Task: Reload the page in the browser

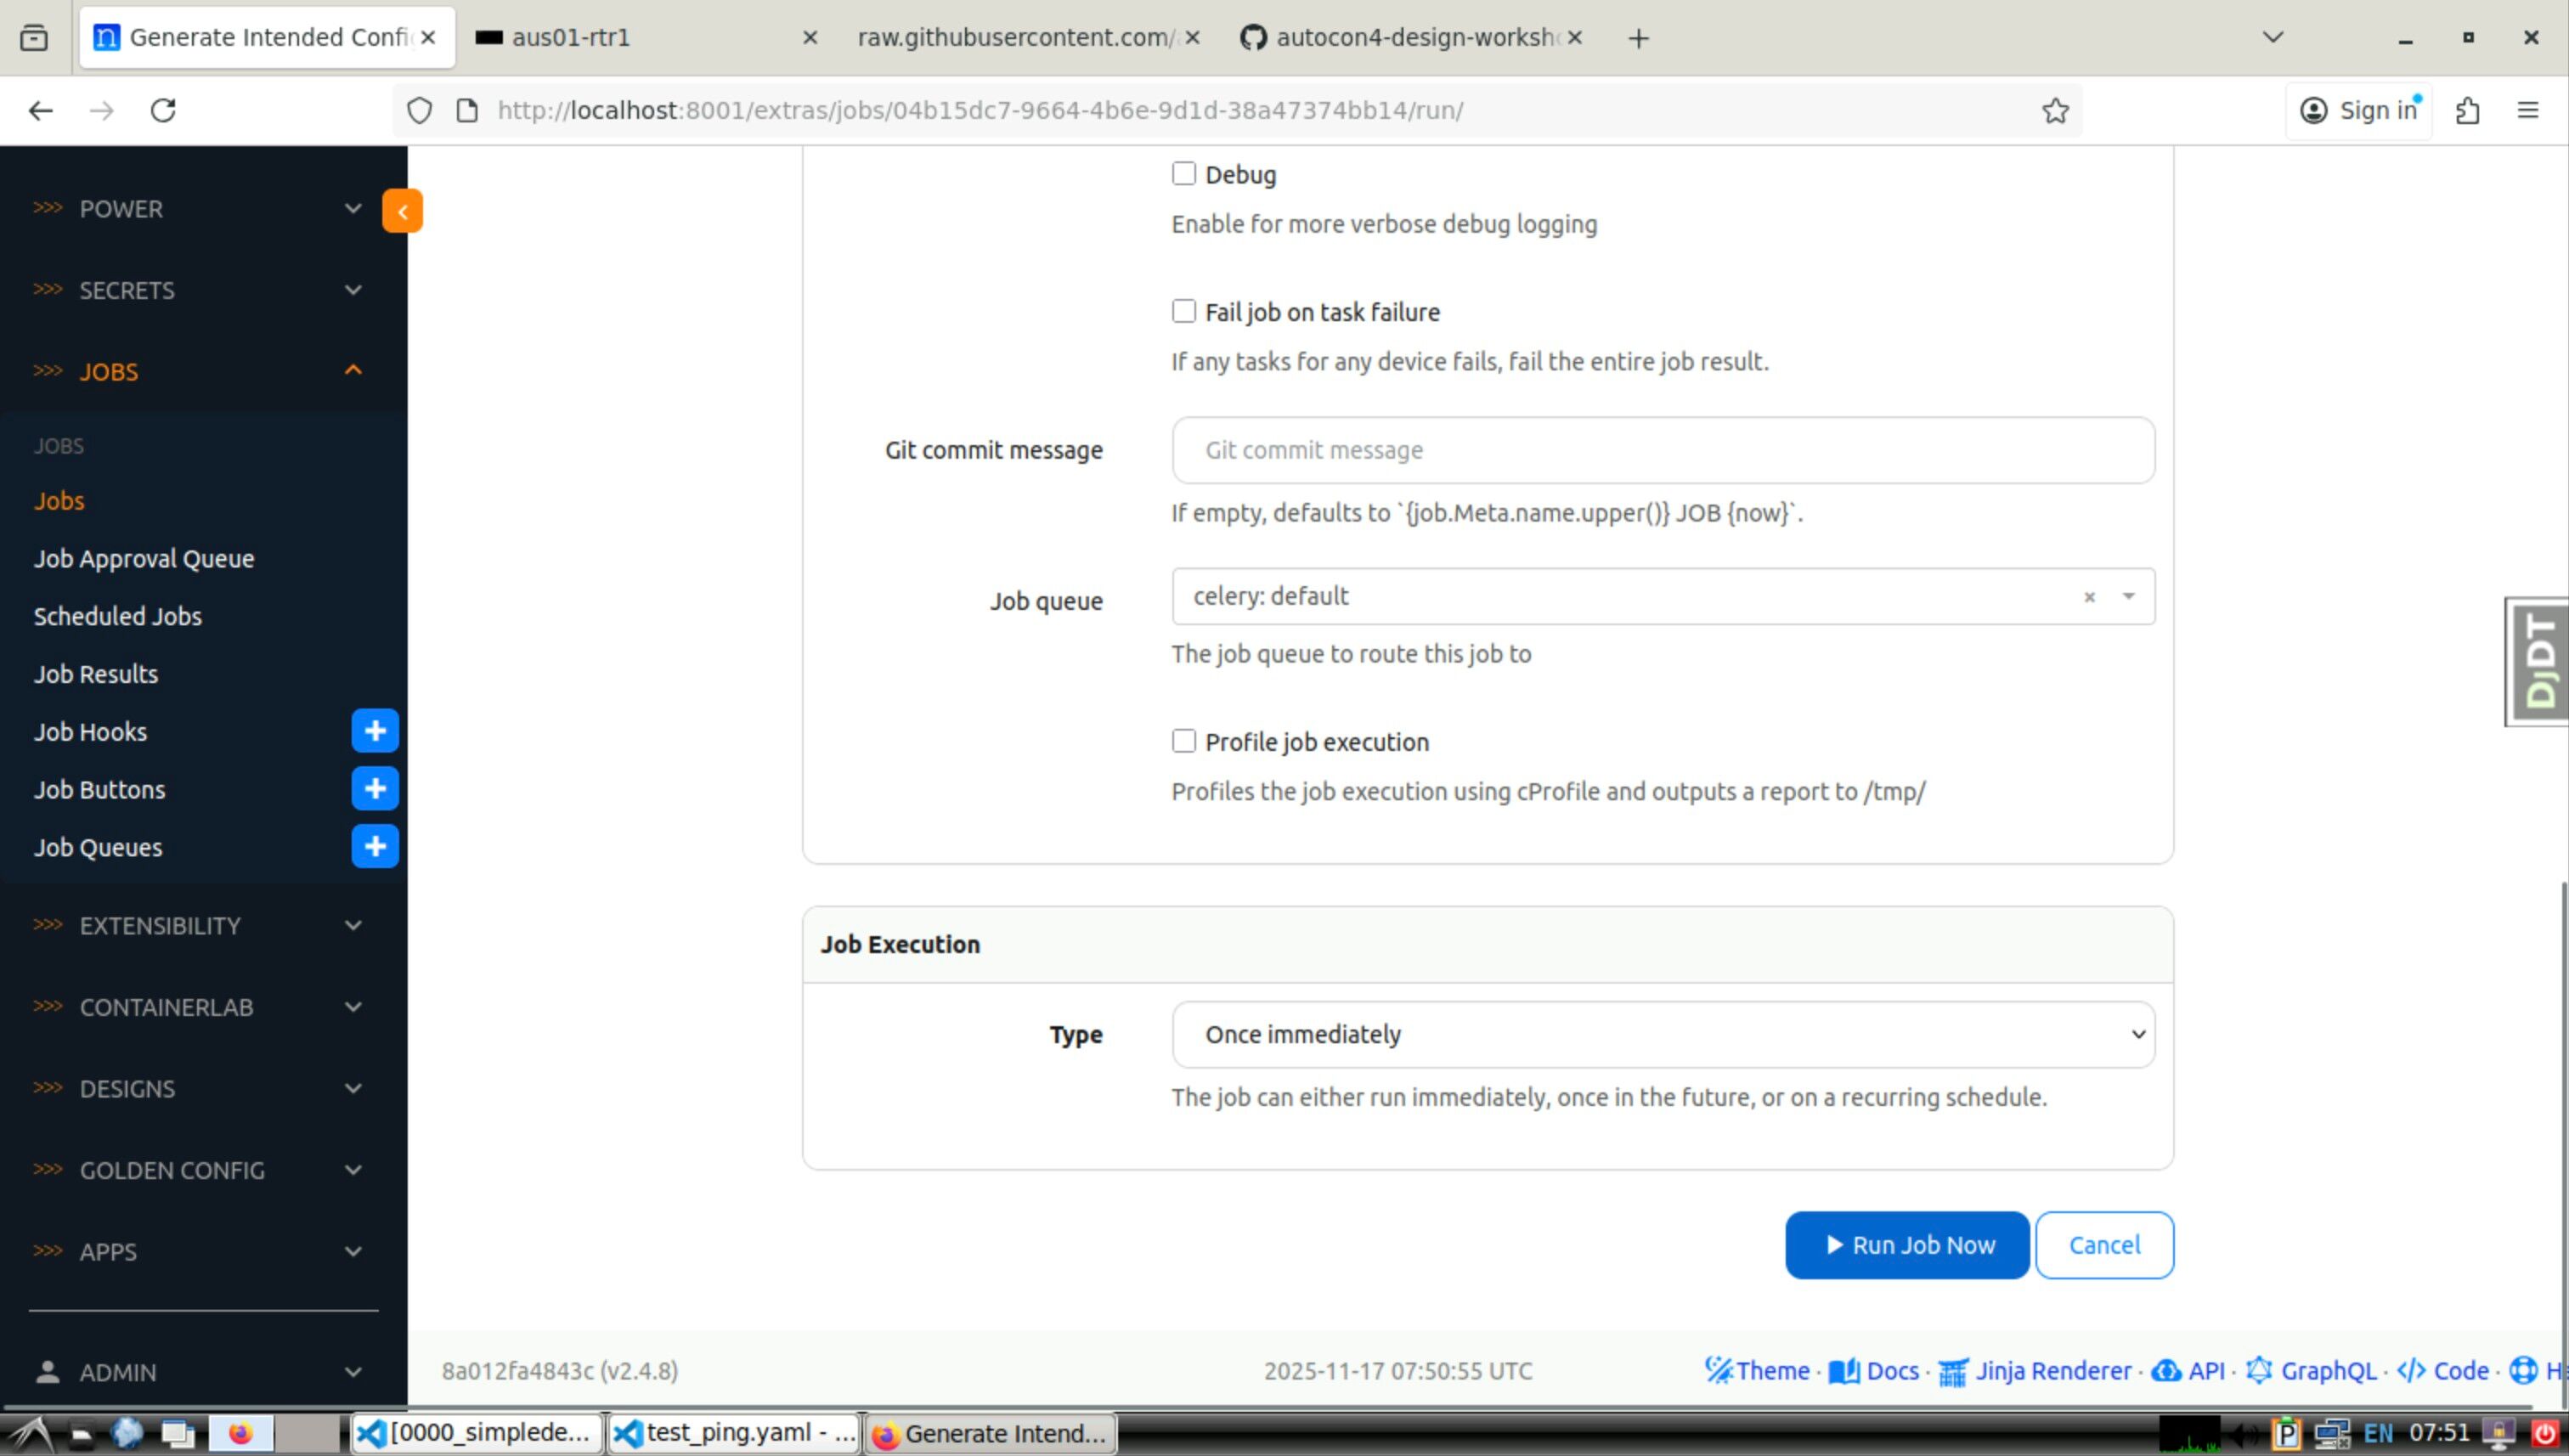Action: (x=163, y=110)
